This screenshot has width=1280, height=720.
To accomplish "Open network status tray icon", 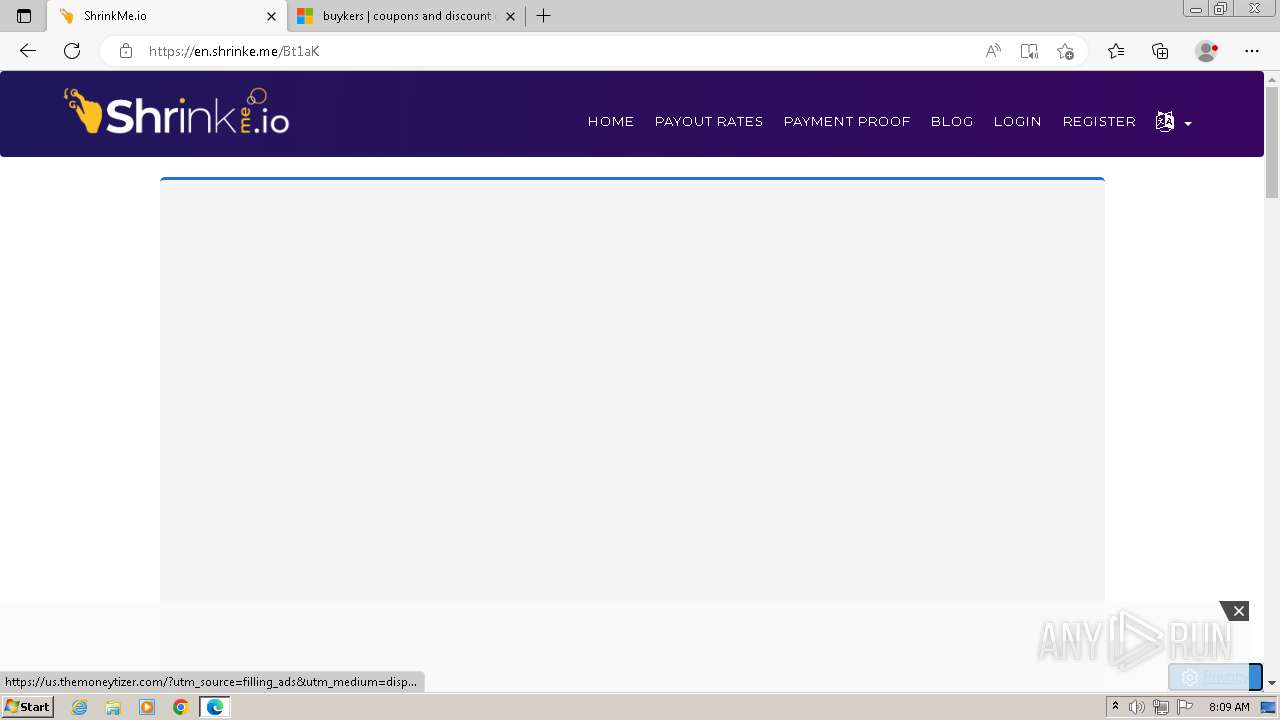I will [x=1161, y=707].
